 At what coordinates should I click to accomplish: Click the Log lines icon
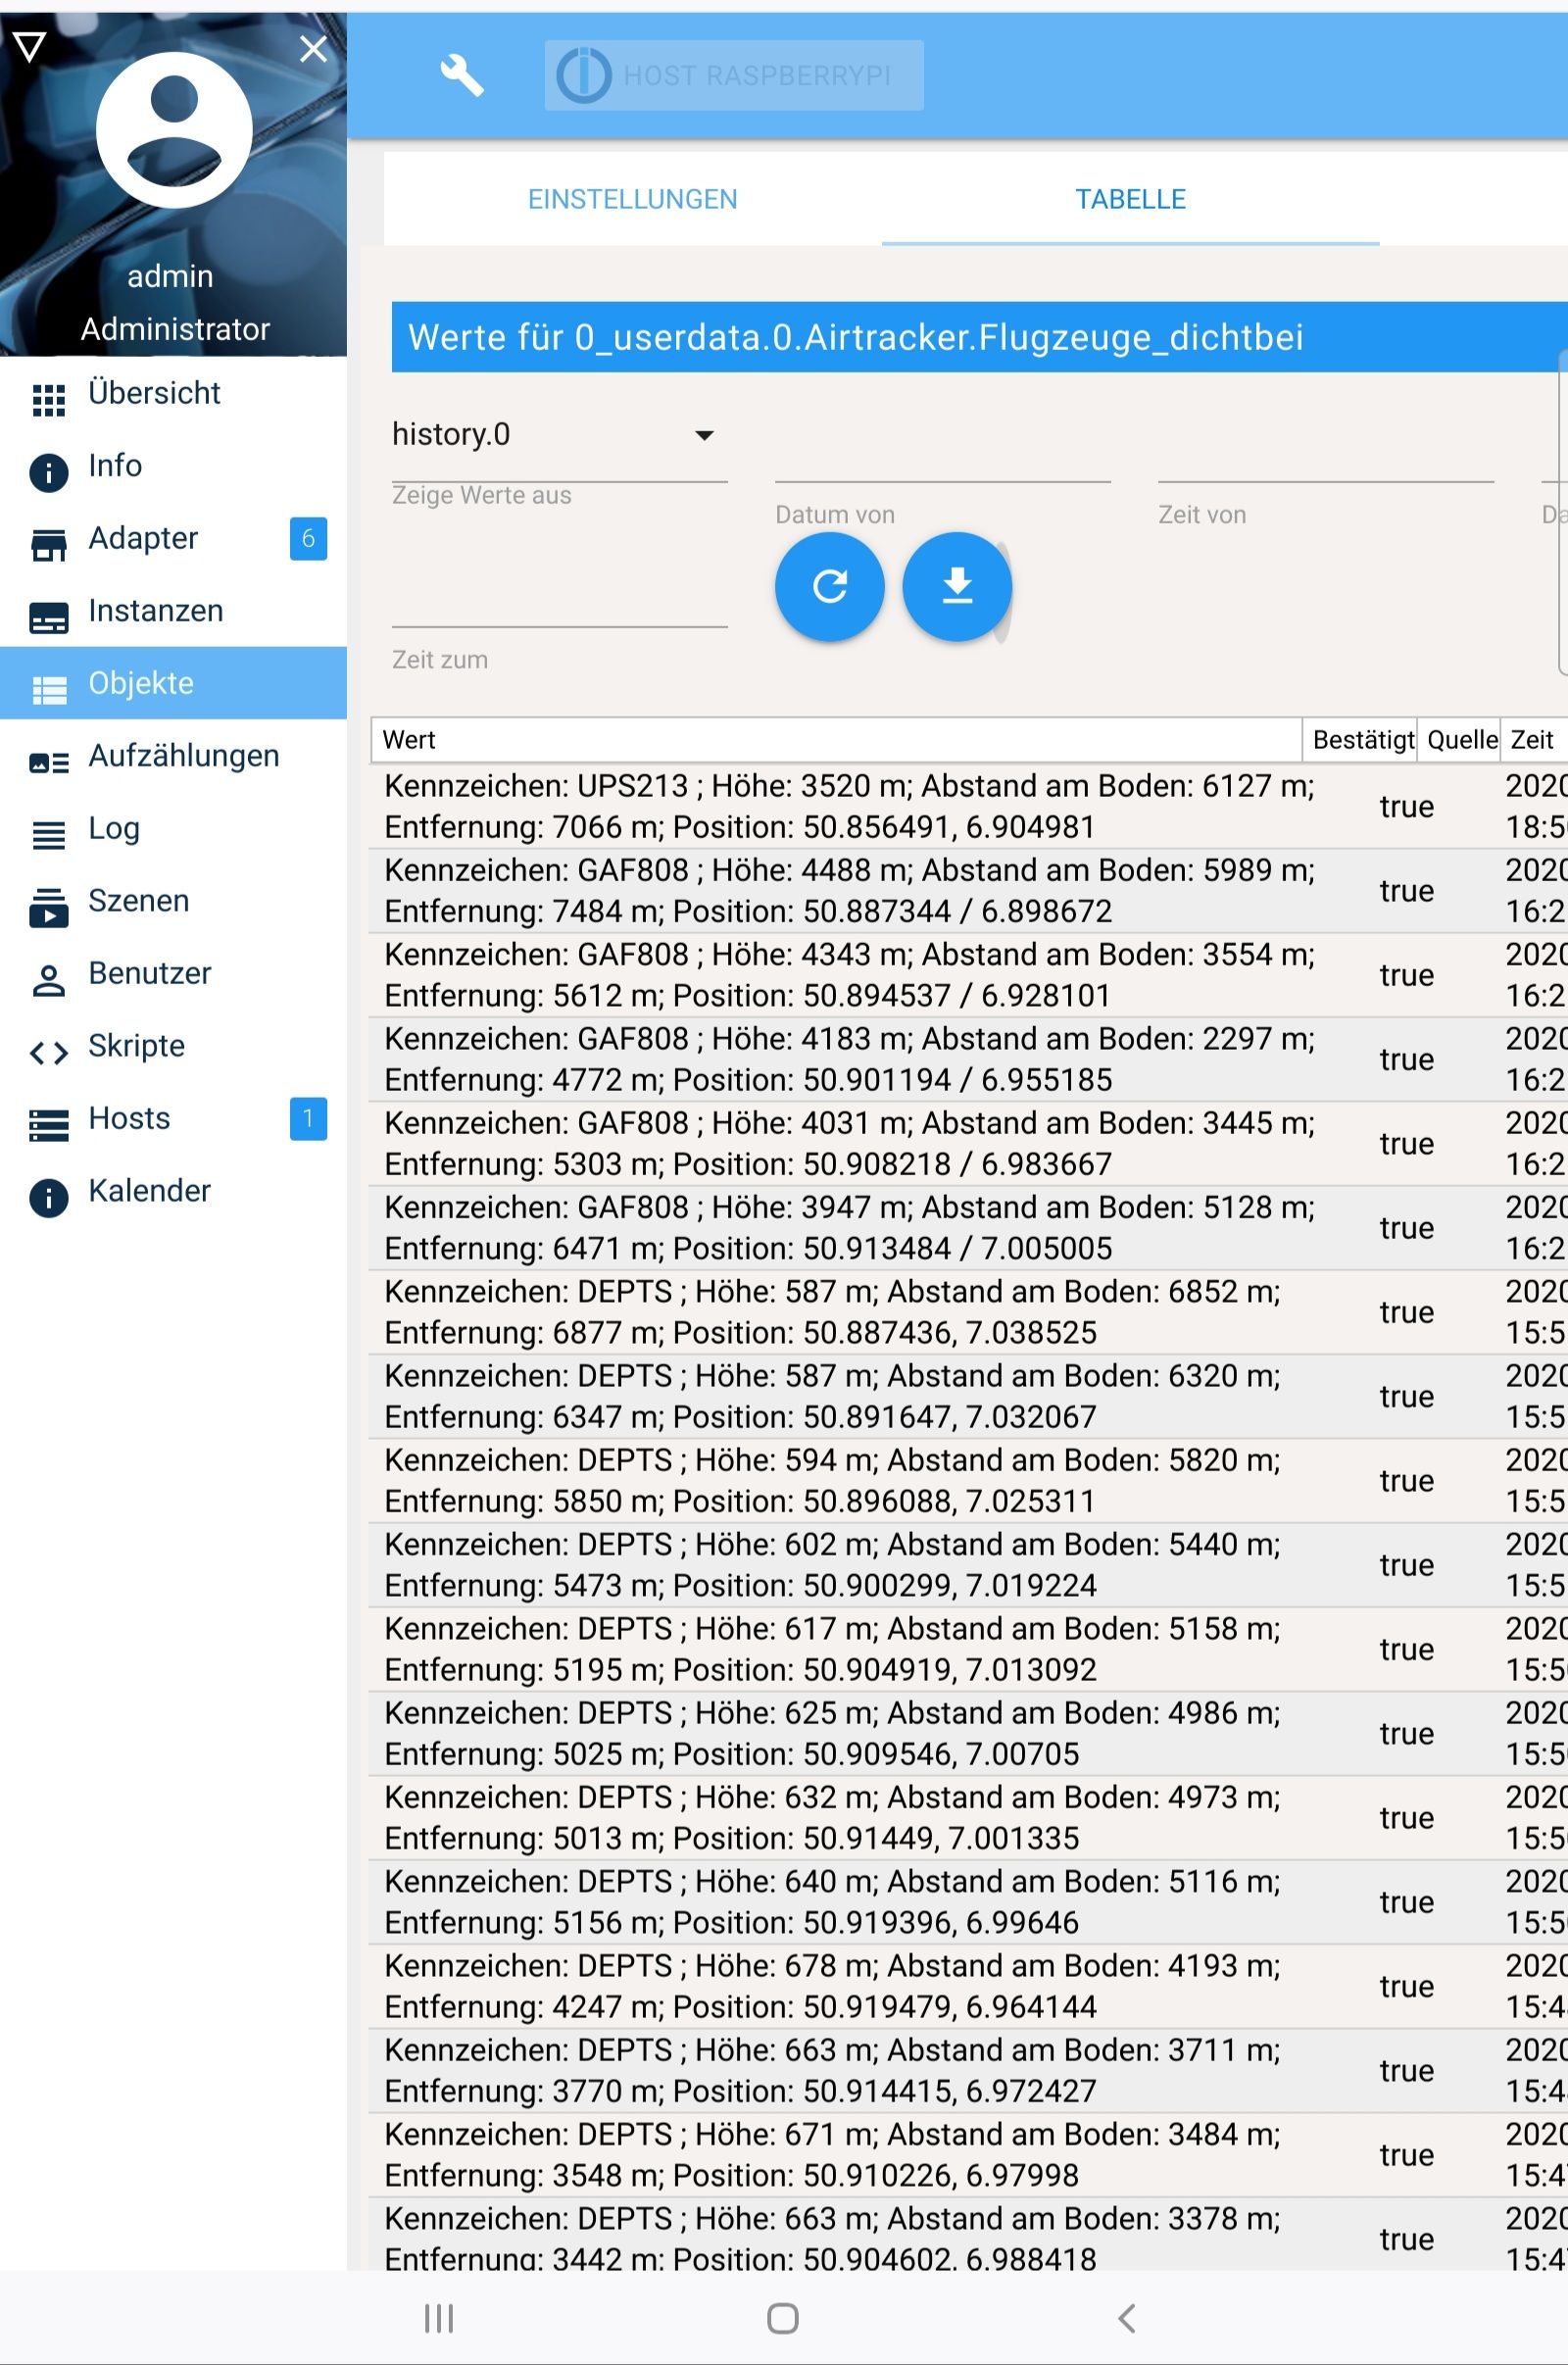pos(48,834)
